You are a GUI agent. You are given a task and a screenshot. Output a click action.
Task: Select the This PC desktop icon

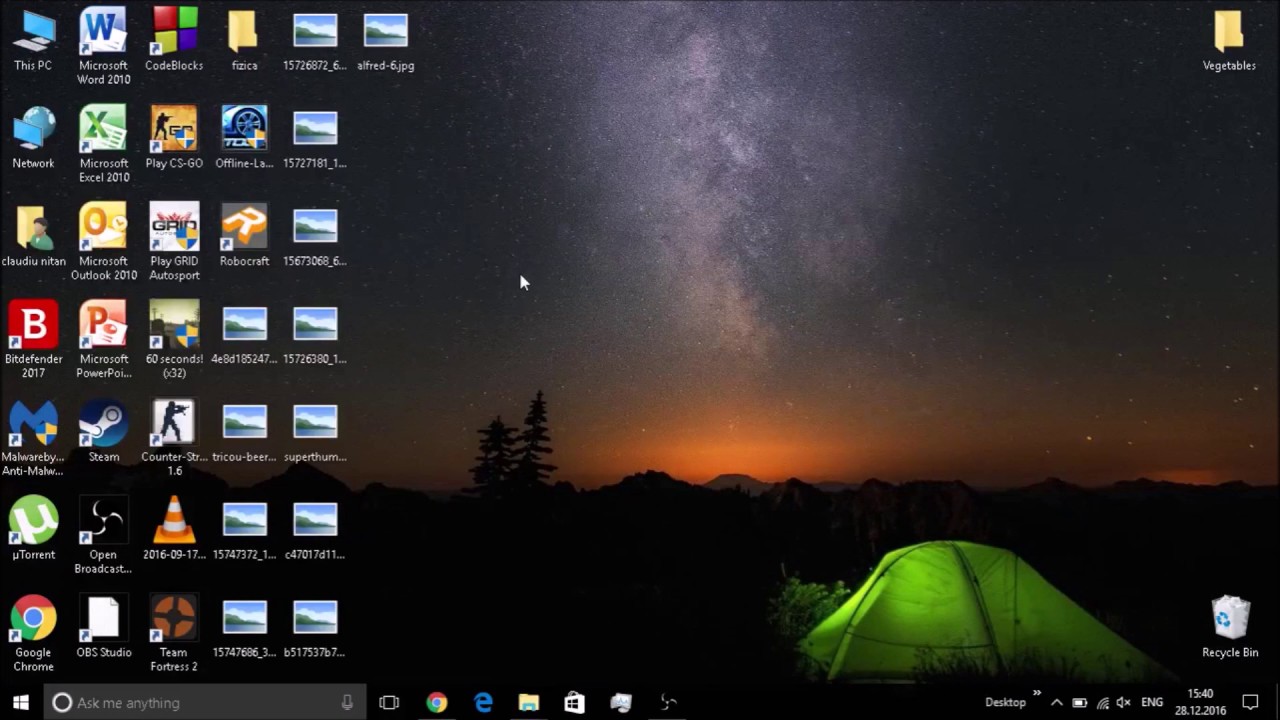33,40
